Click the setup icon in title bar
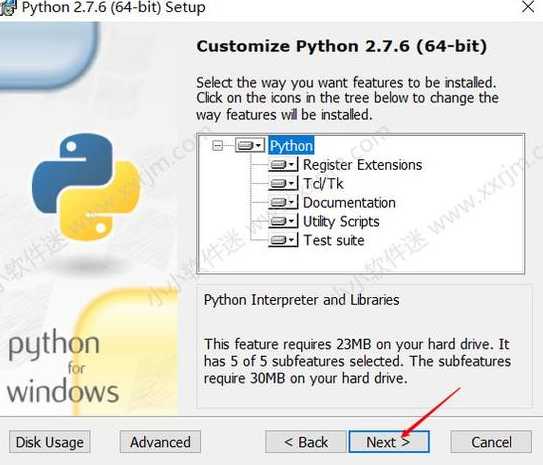Viewport: 543px width, 465px height. pos(7,8)
